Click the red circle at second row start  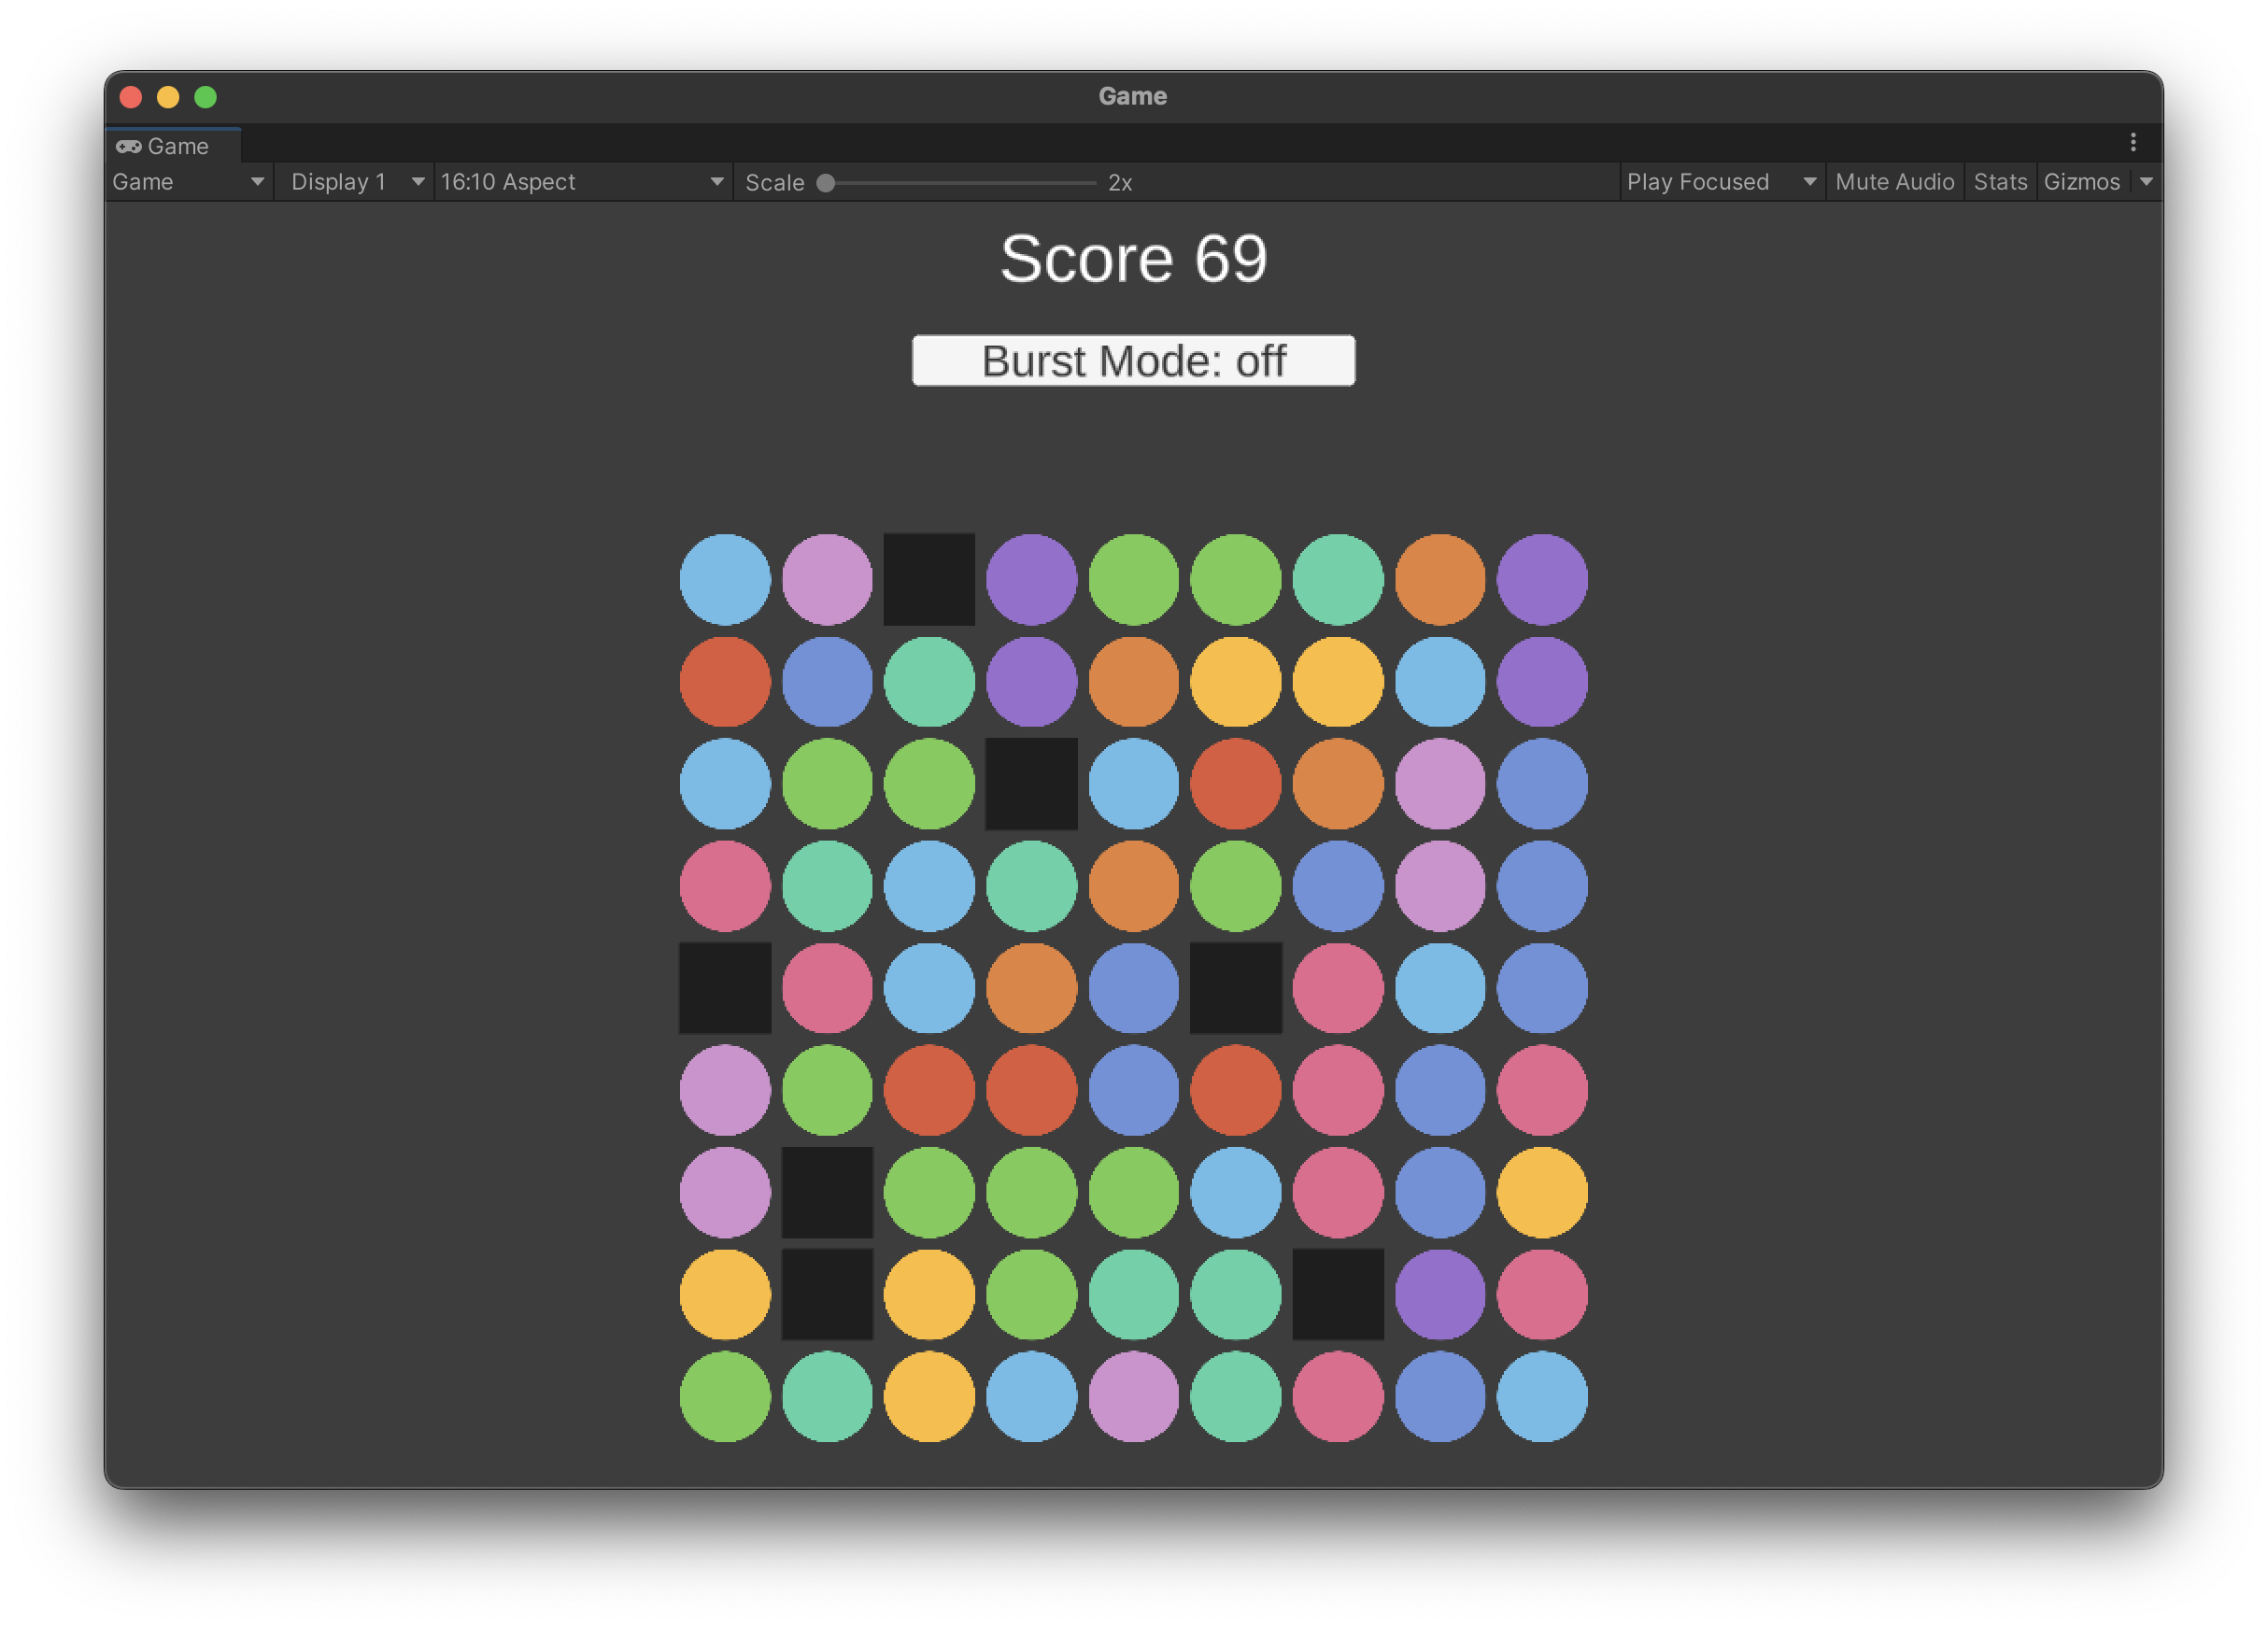(x=725, y=681)
